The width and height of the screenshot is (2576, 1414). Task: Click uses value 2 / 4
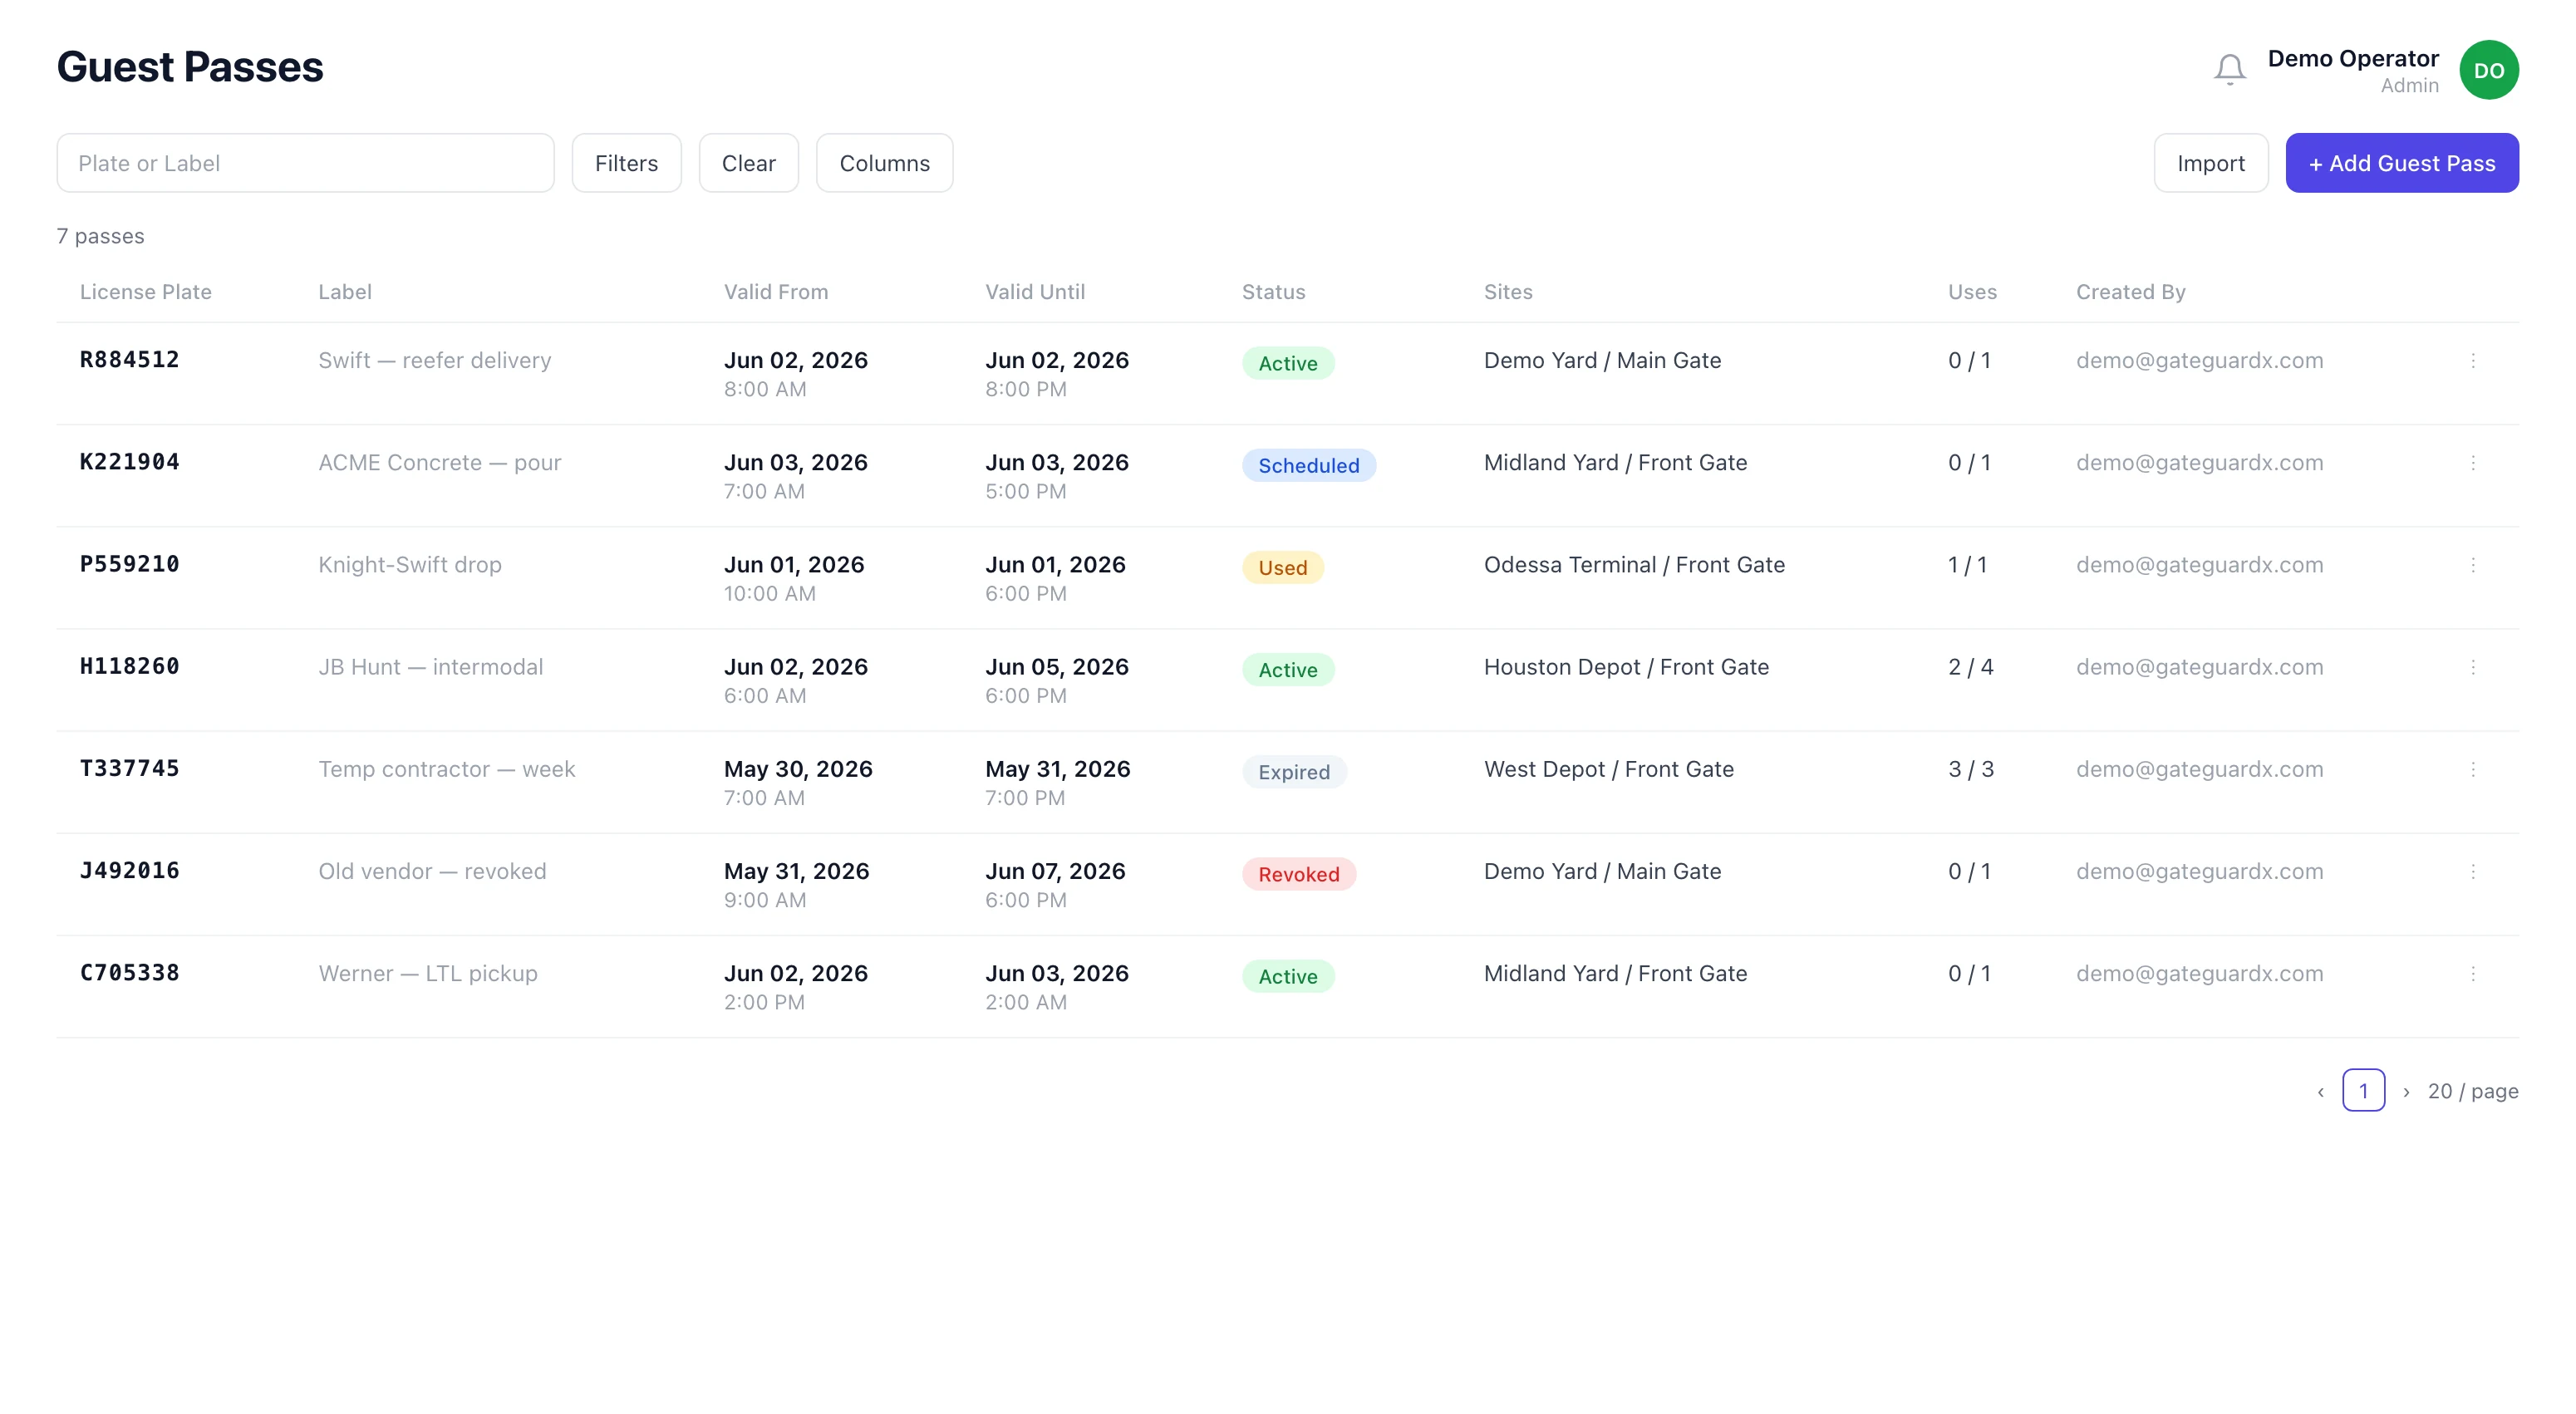(1970, 666)
